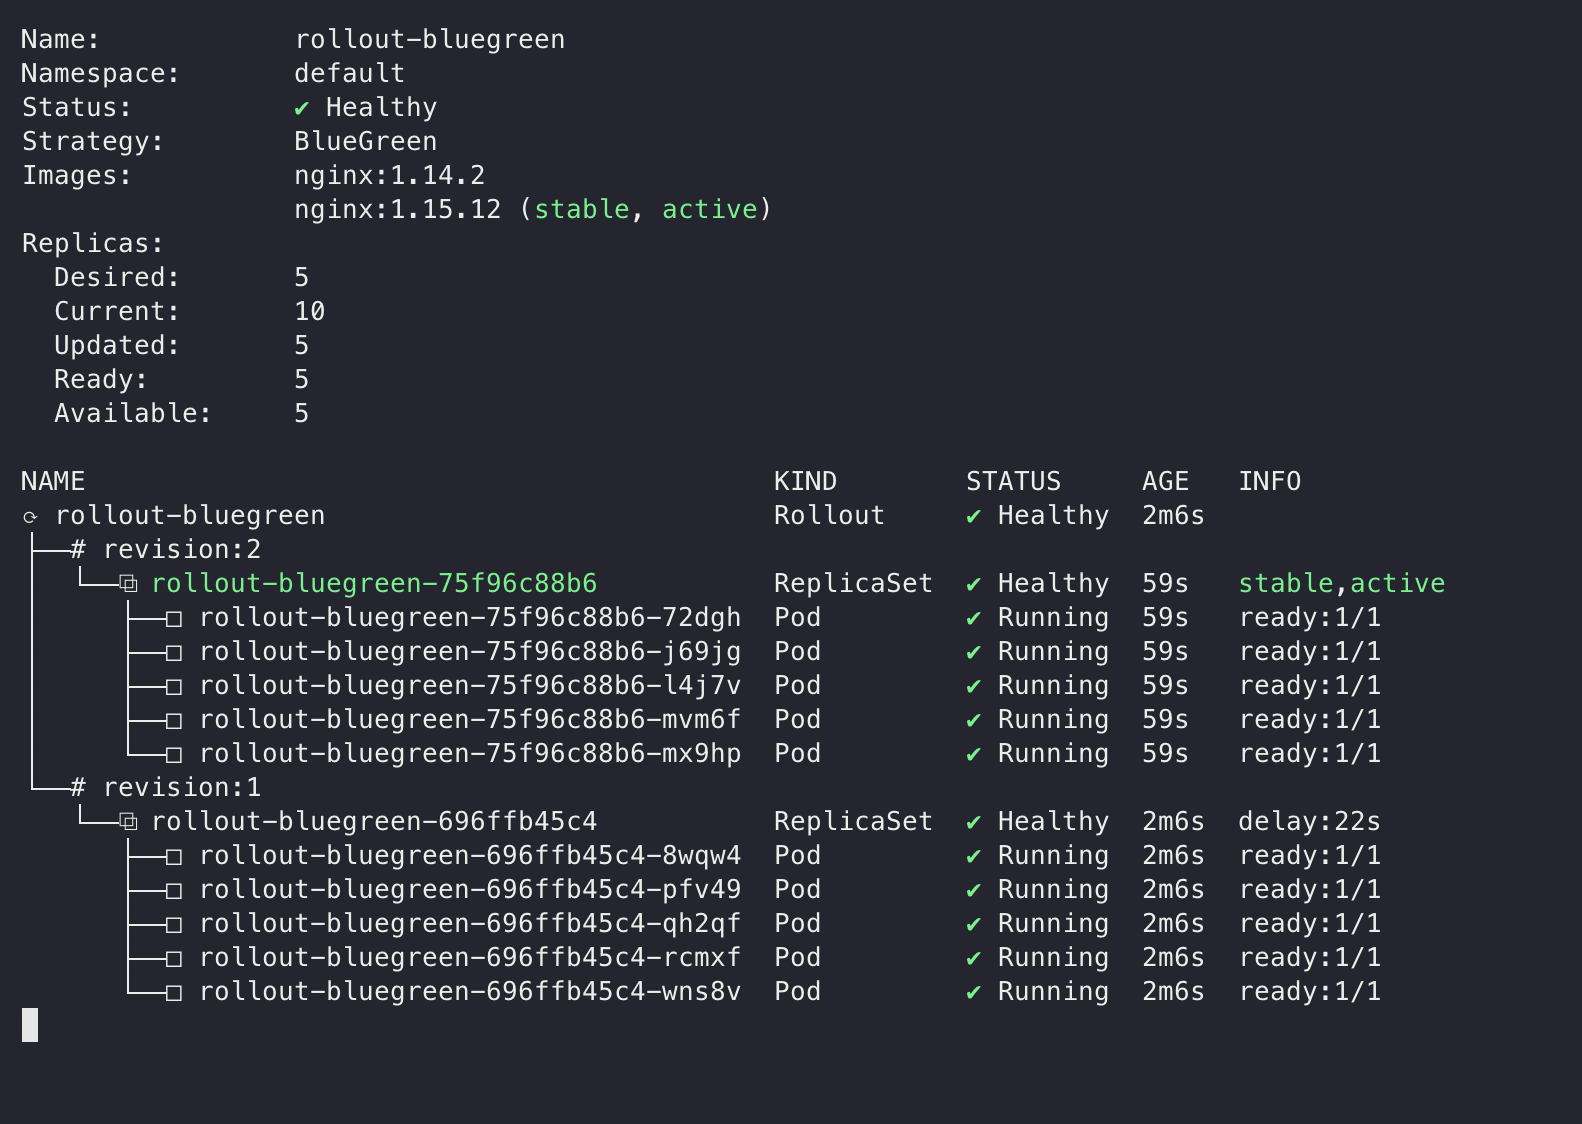Click the Running checkmark for pod 72dgh
Screen dimensions: 1582x1124
[x=974, y=618]
